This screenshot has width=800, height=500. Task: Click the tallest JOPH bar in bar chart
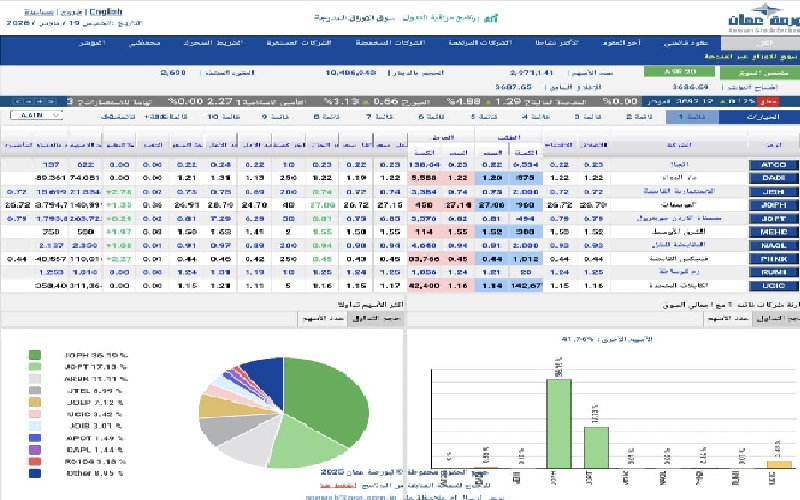click(x=557, y=421)
